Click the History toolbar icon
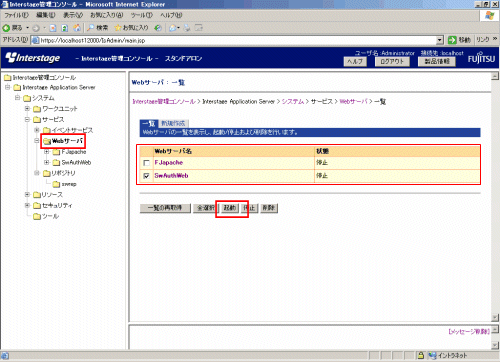This screenshot has width=500, height=362. 158,28
